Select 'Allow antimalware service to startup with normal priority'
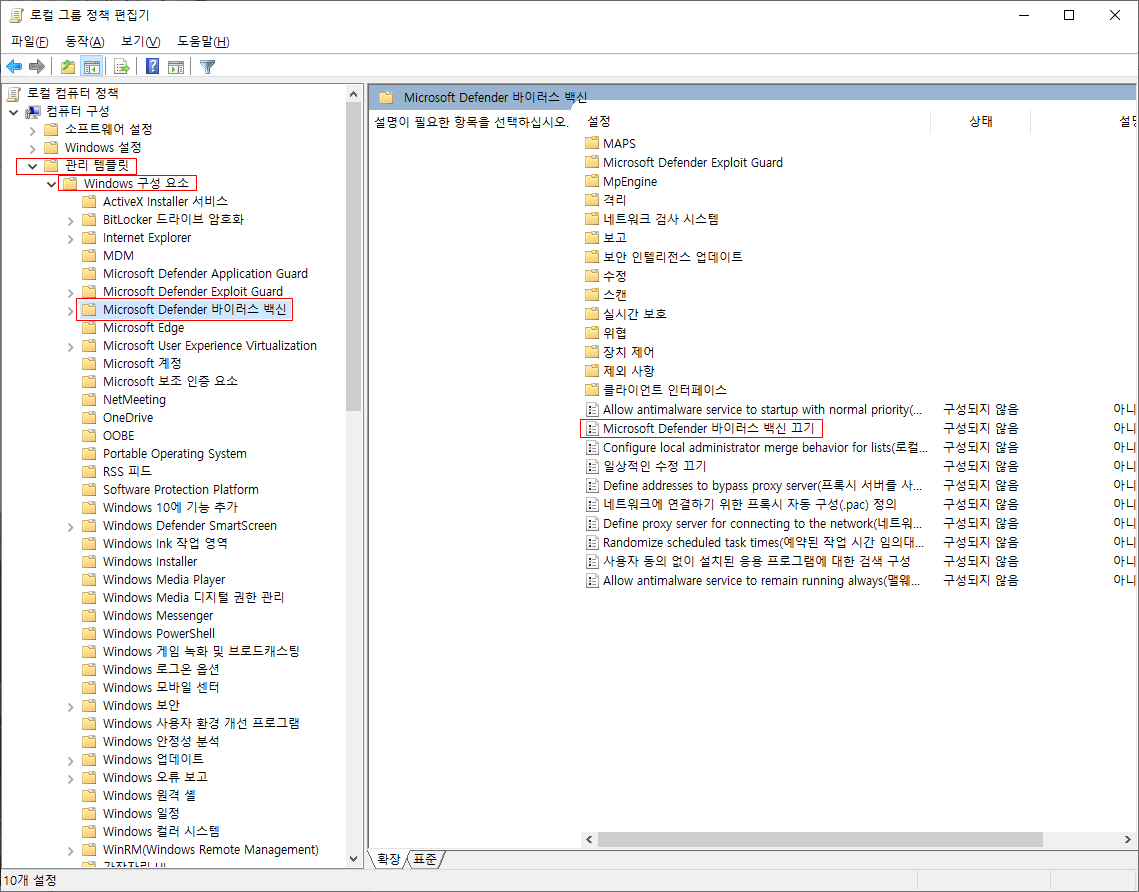The height and width of the screenshot is (892, 1139). [762, 410]
